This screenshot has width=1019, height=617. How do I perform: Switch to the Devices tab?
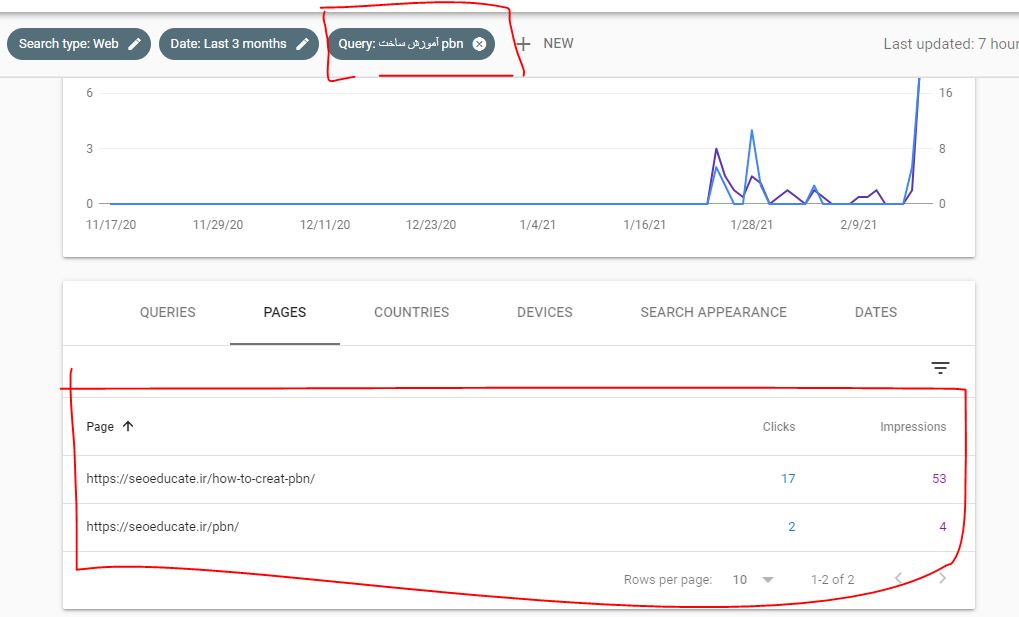(545, 312)
